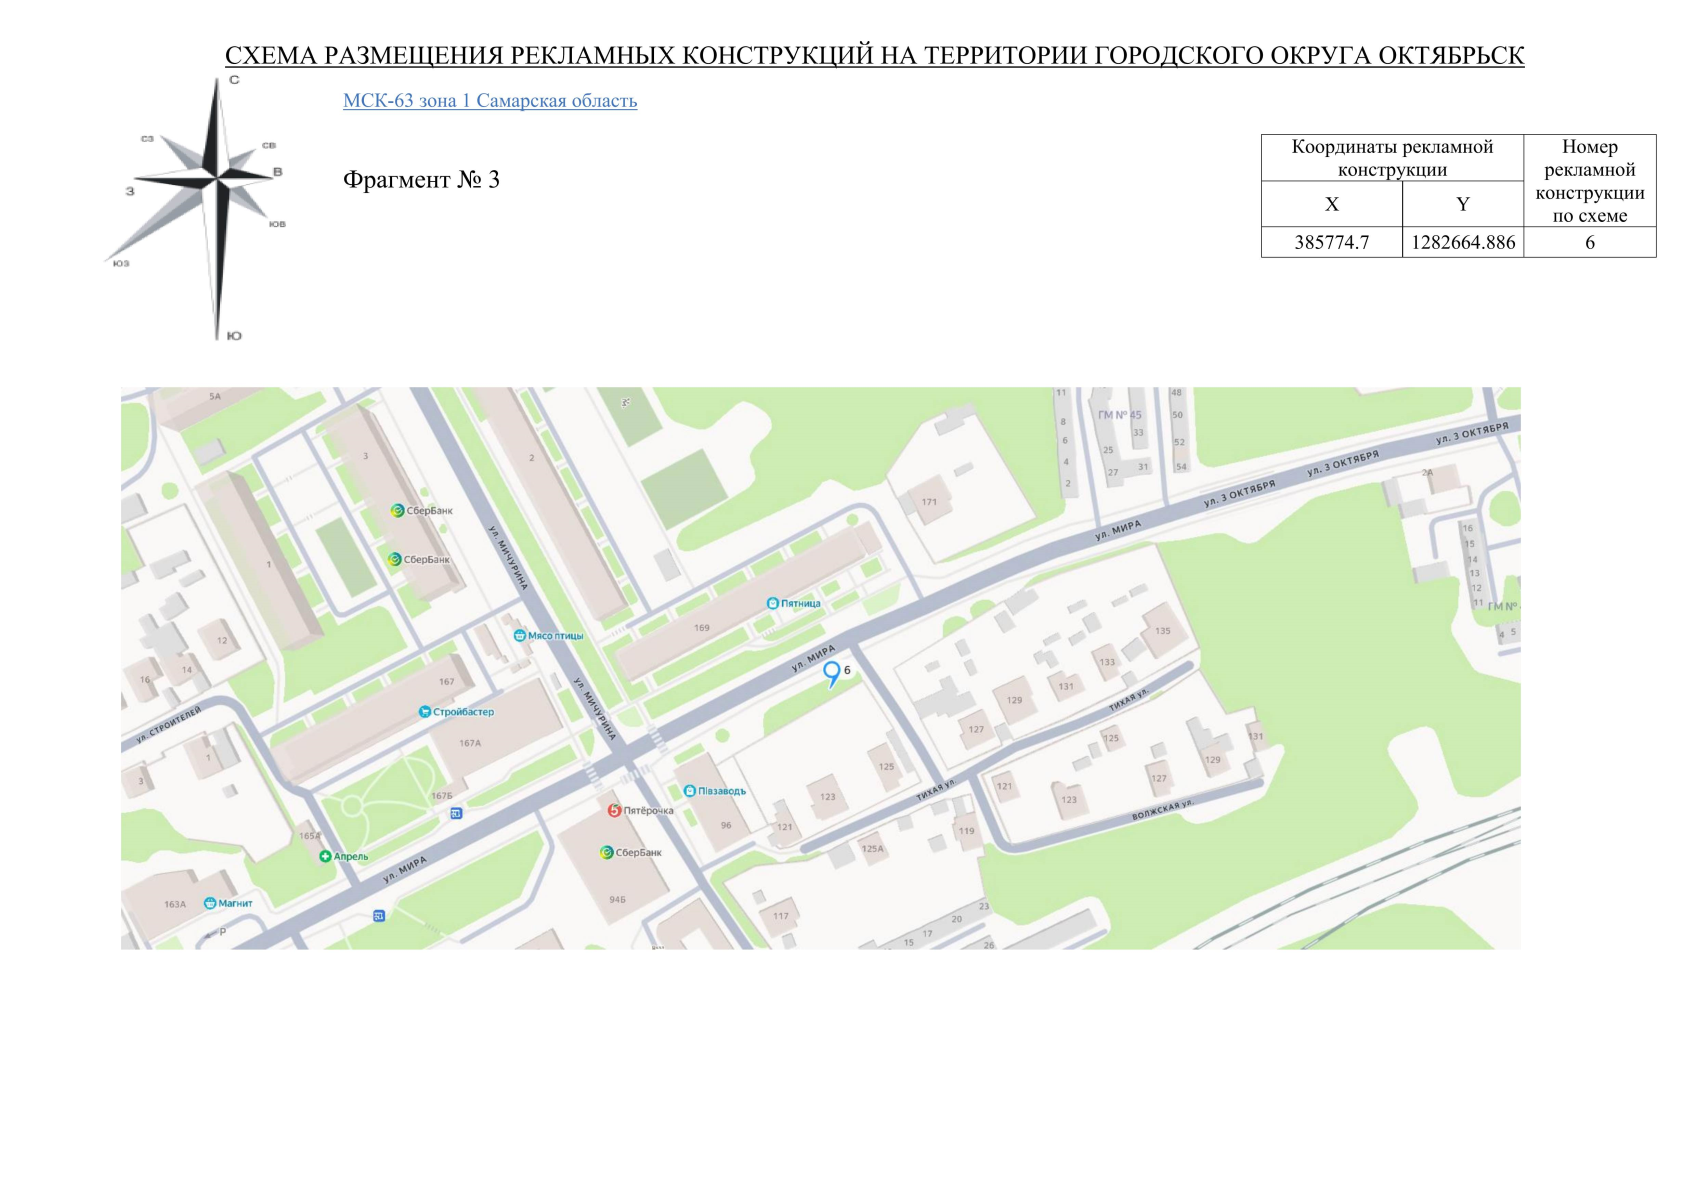Viewport: 1697px width, 1200px height.
Task: Click the bus stop icon near building 167Б
Action: click(456, 813)
